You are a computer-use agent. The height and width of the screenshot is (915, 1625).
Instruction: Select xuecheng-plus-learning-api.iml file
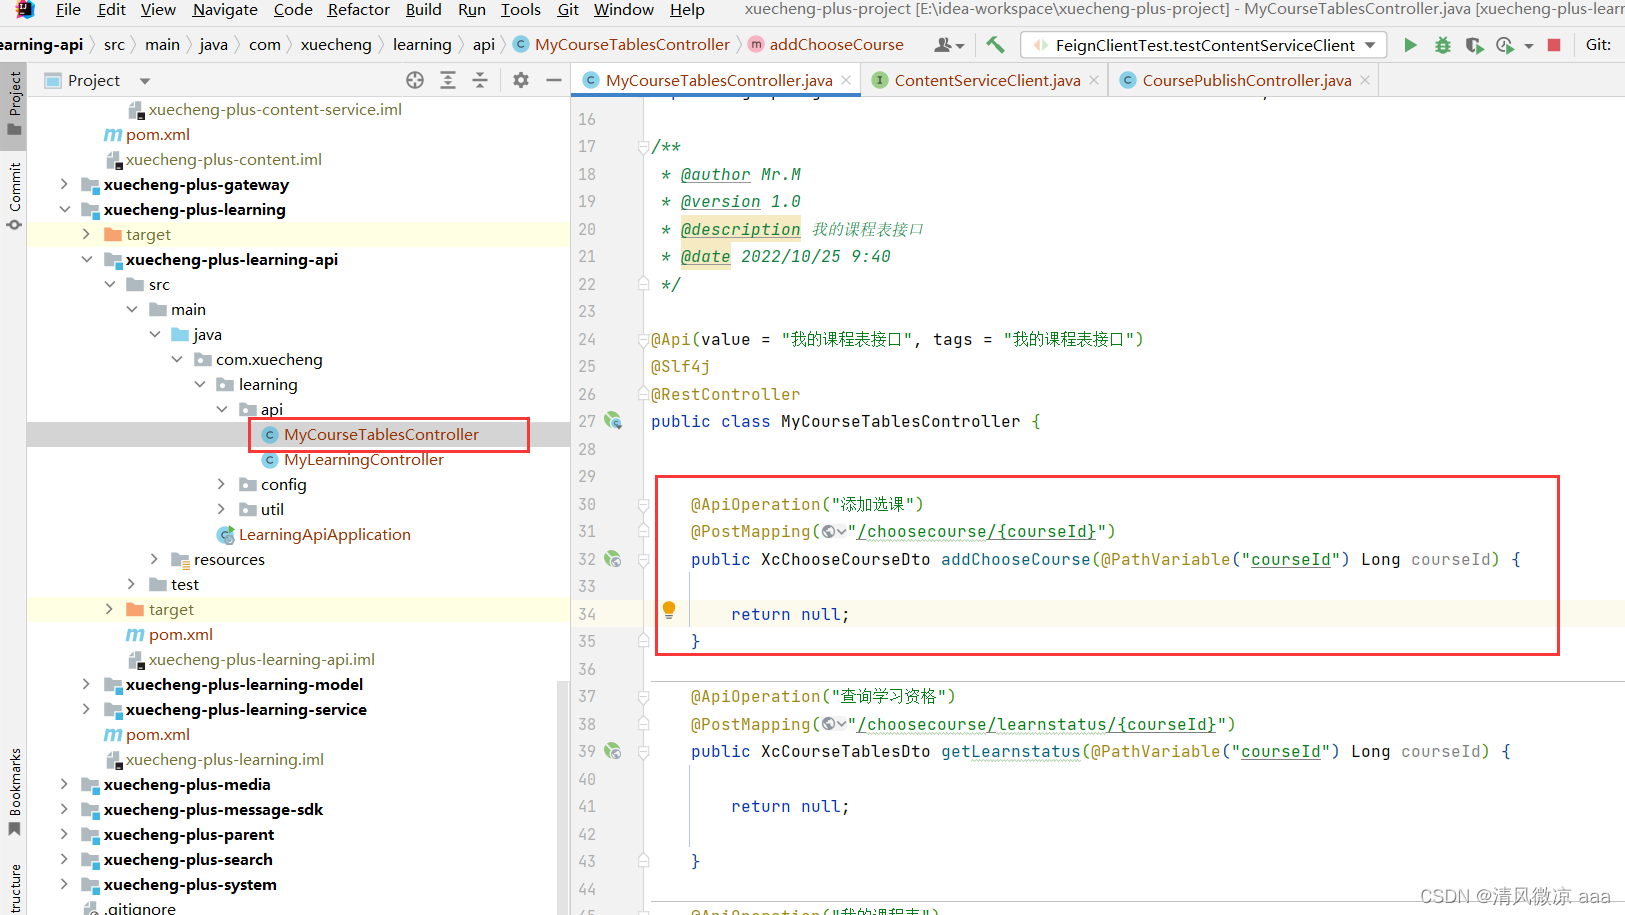click(261, 659)
